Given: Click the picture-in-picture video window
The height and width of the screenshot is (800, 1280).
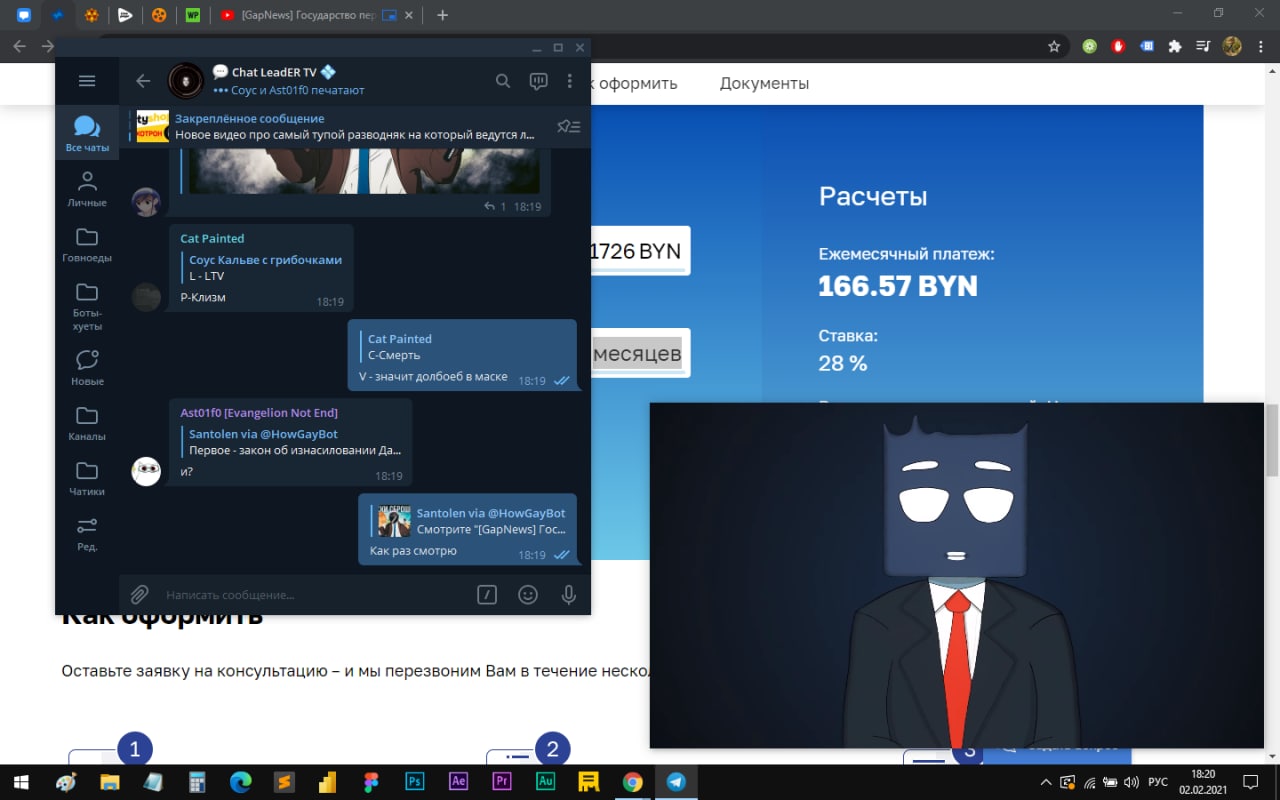Looking at the screenshot, I should coord(956,575).
